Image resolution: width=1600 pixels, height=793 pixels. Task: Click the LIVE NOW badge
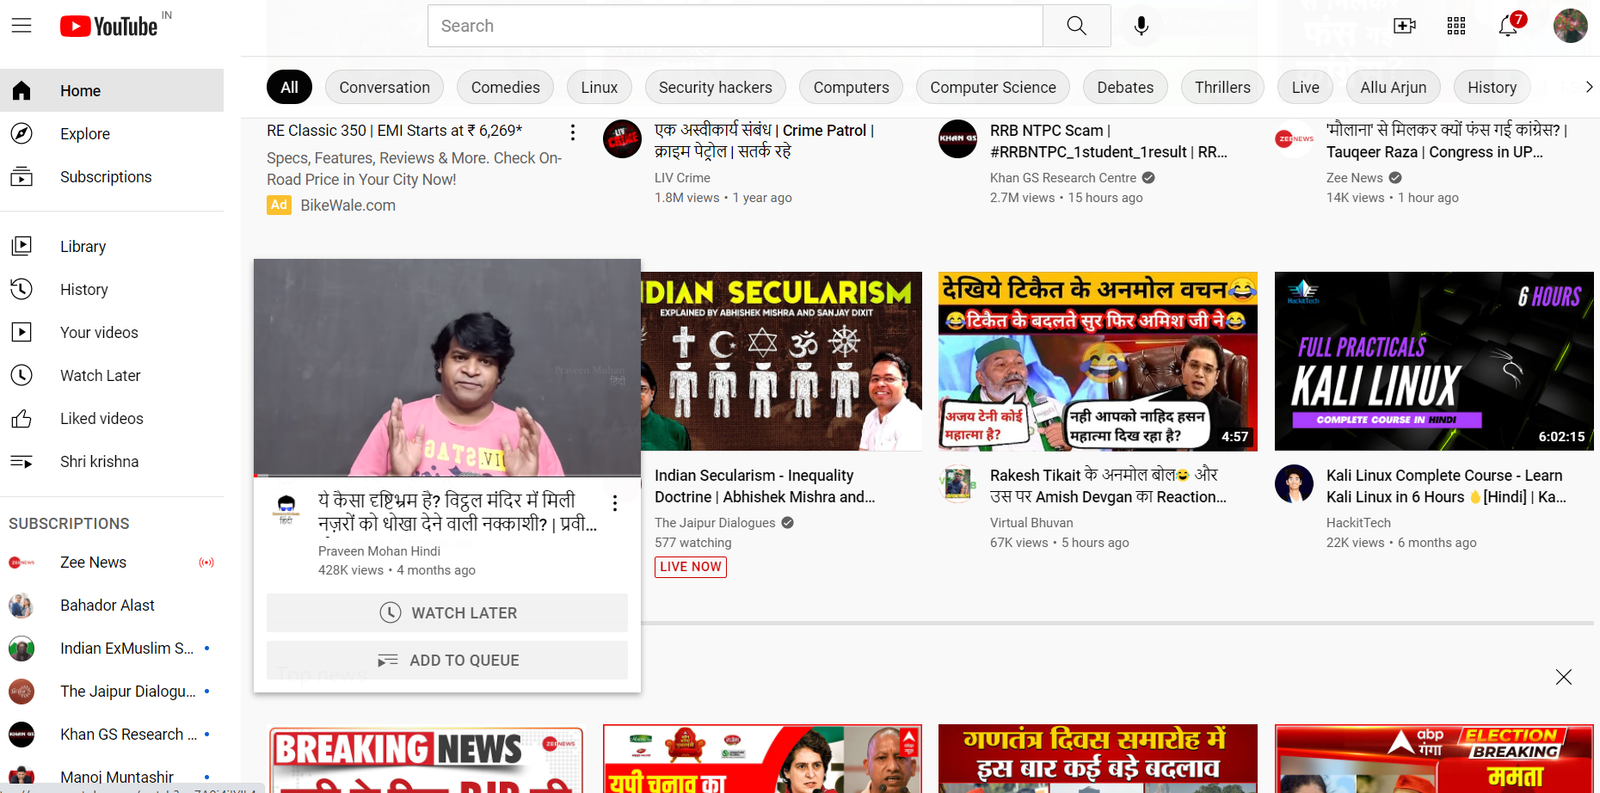690,567
